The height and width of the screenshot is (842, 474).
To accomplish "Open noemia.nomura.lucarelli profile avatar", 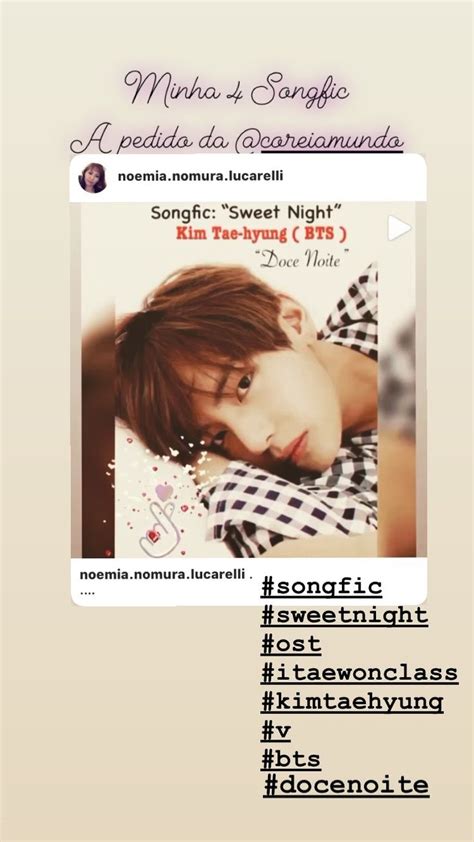I will [x=93, y=178].
